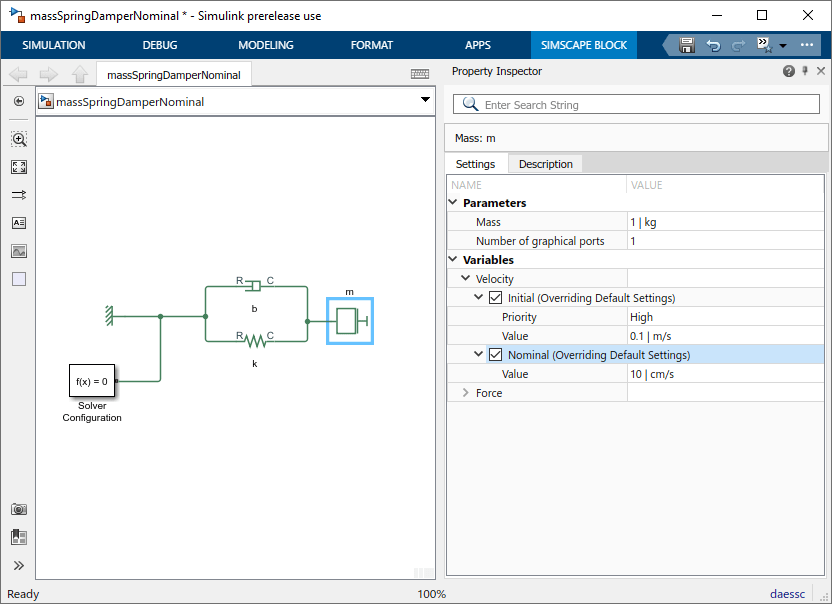Collapse the Velocity variable node

(465, 278)
